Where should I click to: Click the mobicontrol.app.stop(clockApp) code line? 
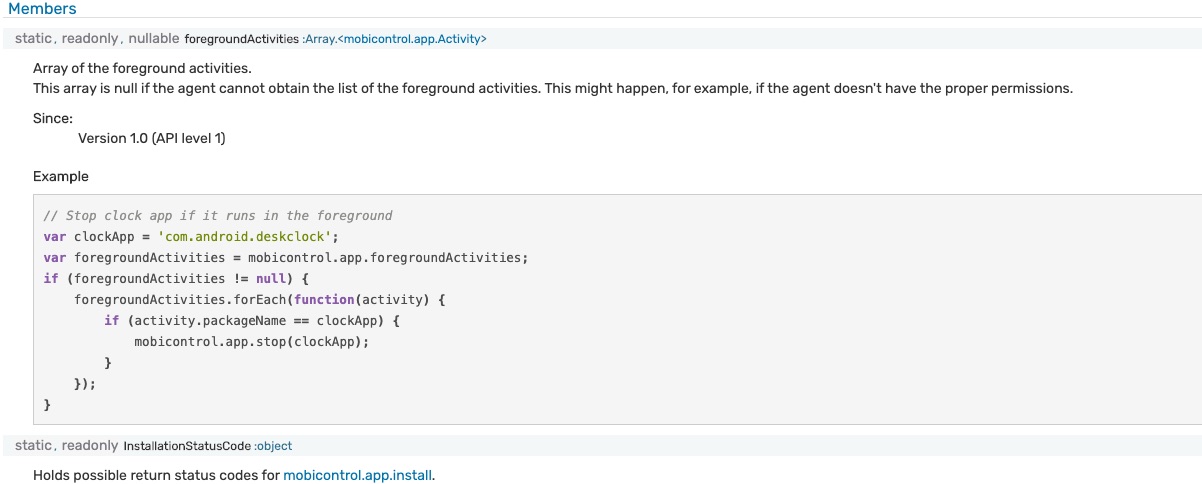coord(251,341)
